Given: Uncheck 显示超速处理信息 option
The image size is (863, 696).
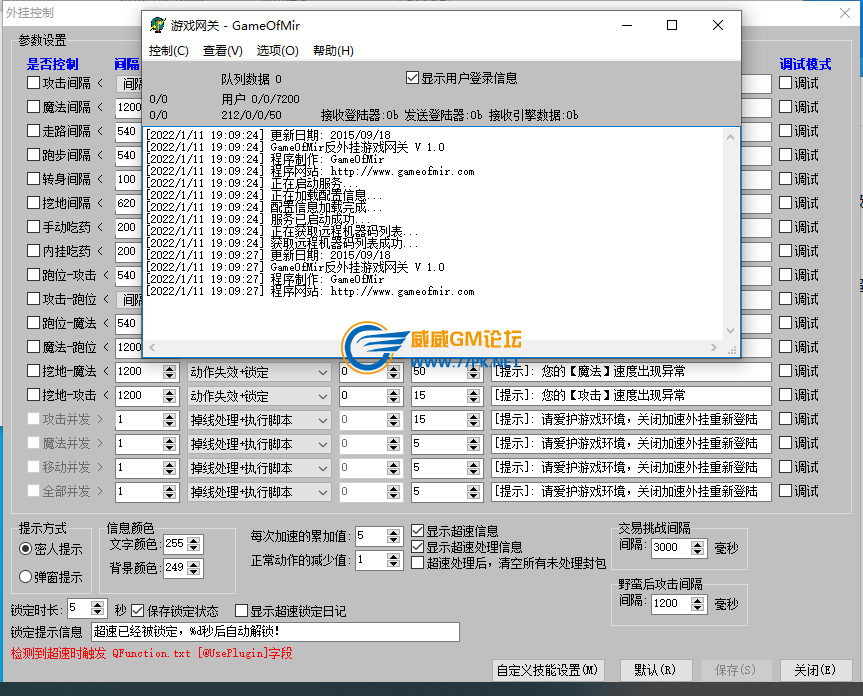Looking at the screenshot, I should [x=419, y=547].
